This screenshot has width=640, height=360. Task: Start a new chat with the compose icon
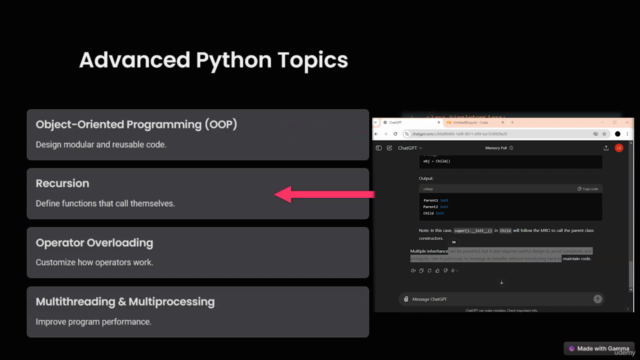[389, 148]
